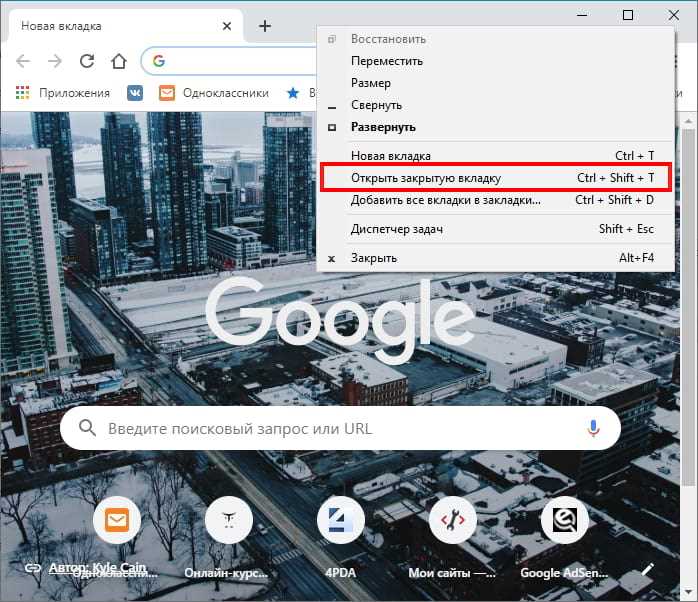This screenshot has height=602, width=698.
Task: Open the Google AdSense shortcut tile
Action: [x=564, y=520]
